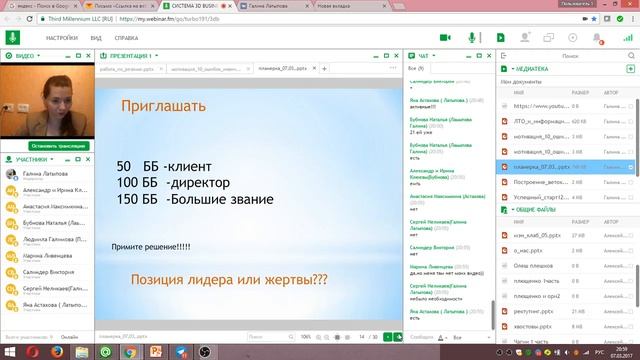This screenshot has width=640, height=360.
Task: Click the Поиск field above Медиатека
Action: (570, 56)
